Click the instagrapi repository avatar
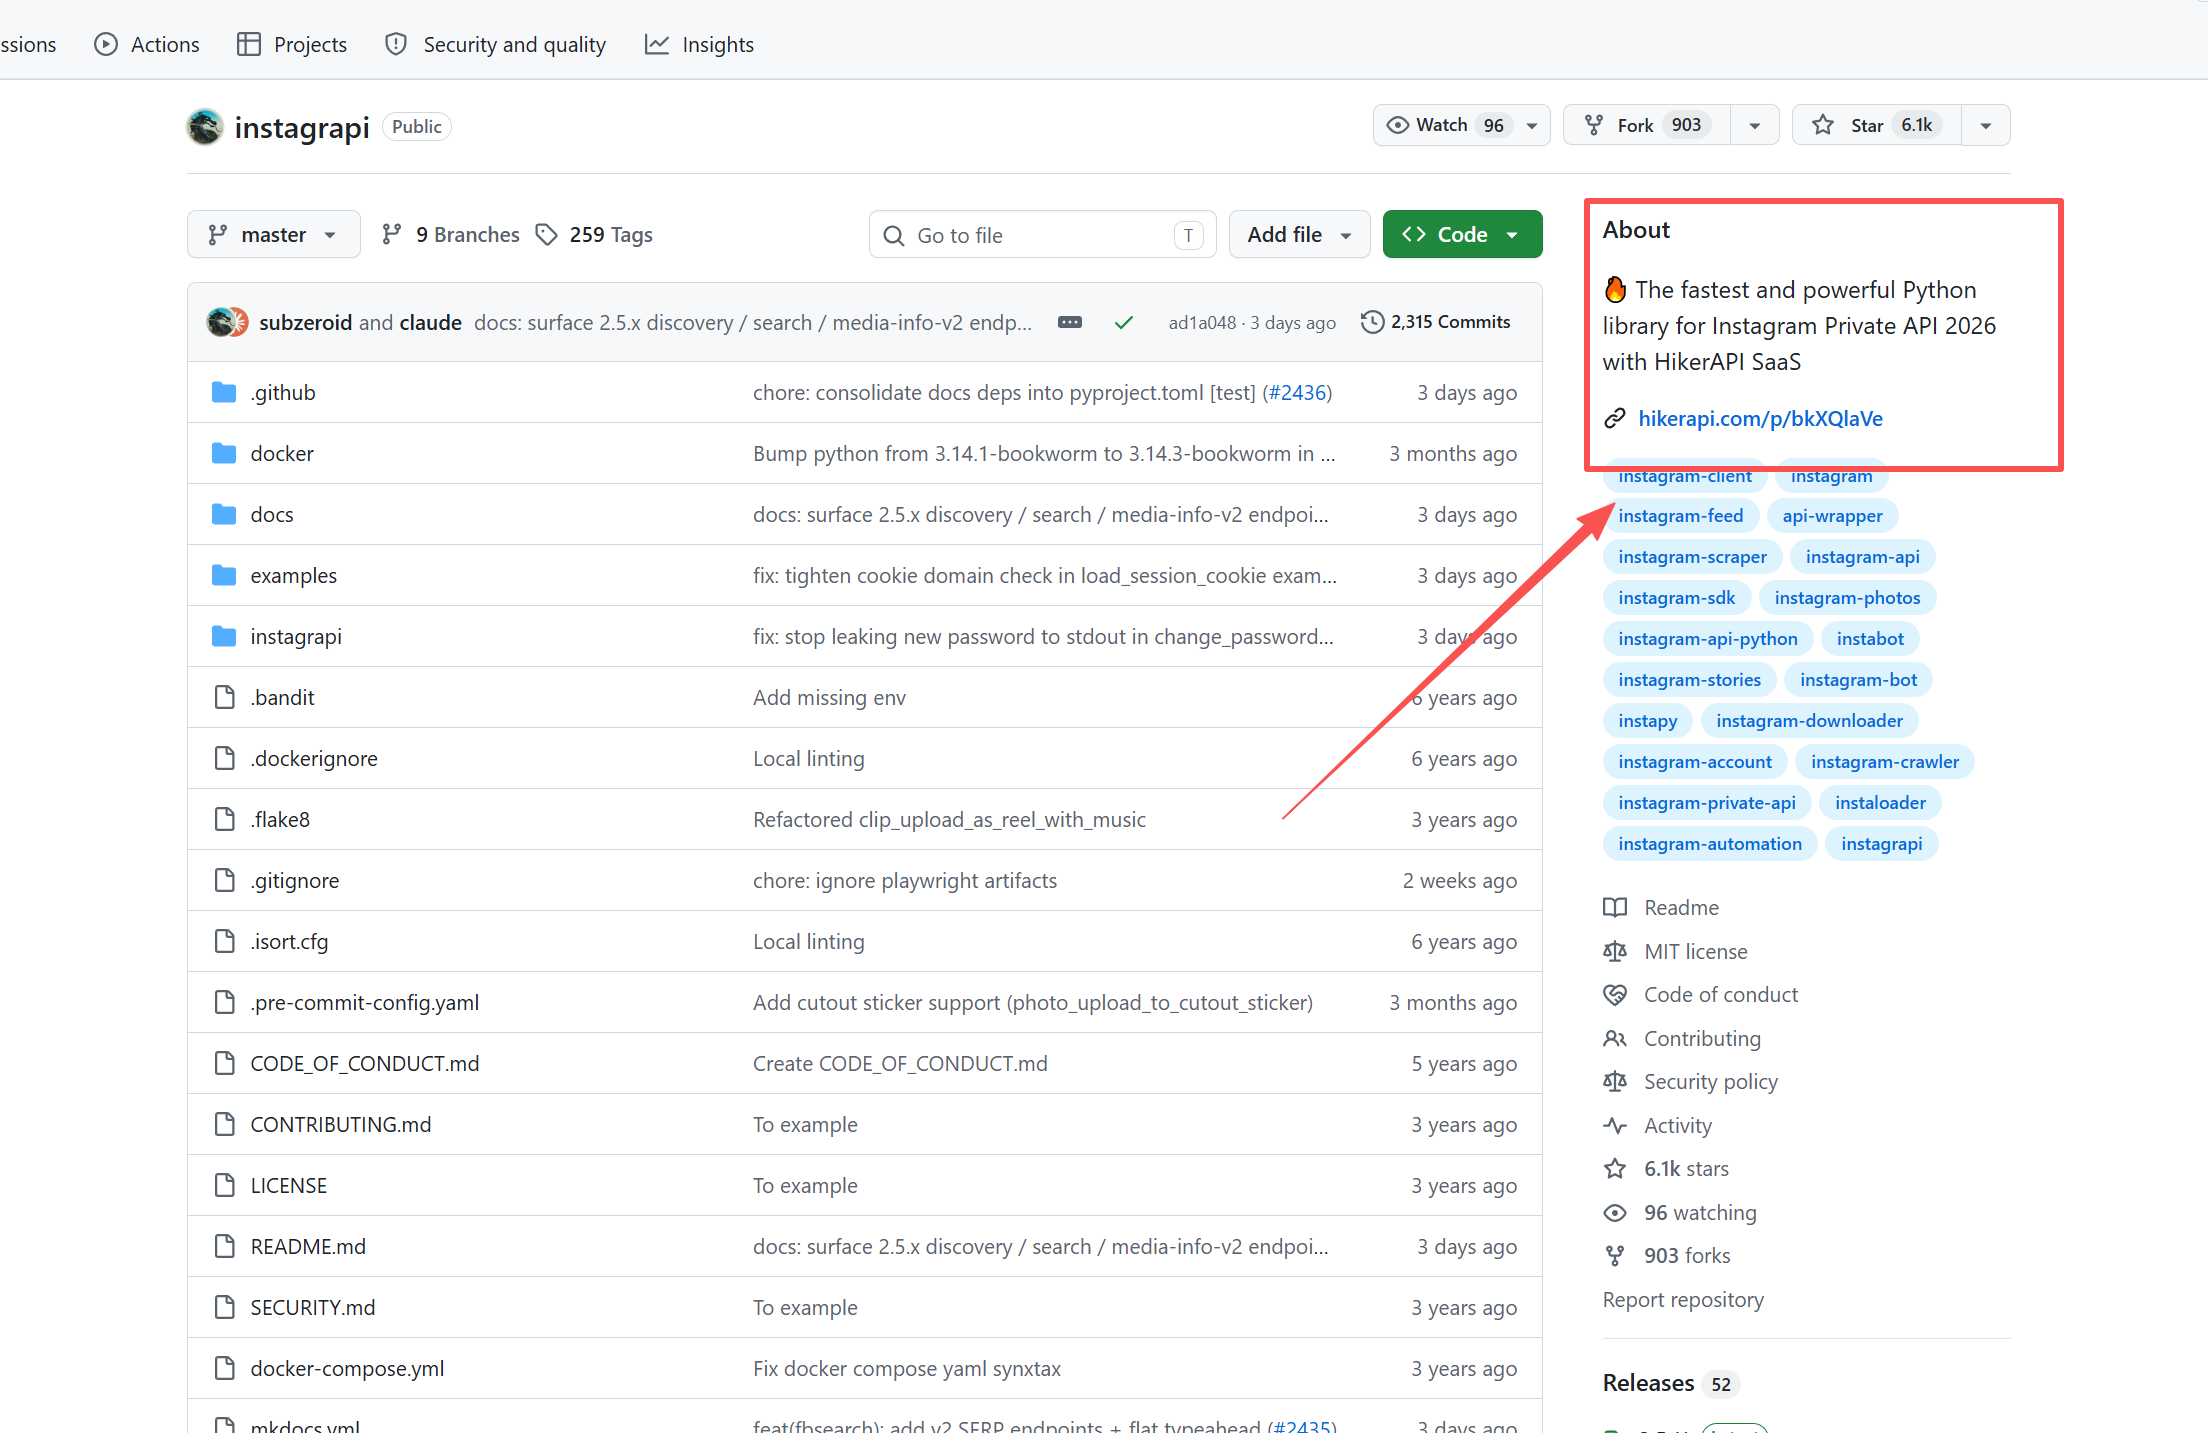Viewport: 2208px width, 1433px height. (x=205, y=127)
